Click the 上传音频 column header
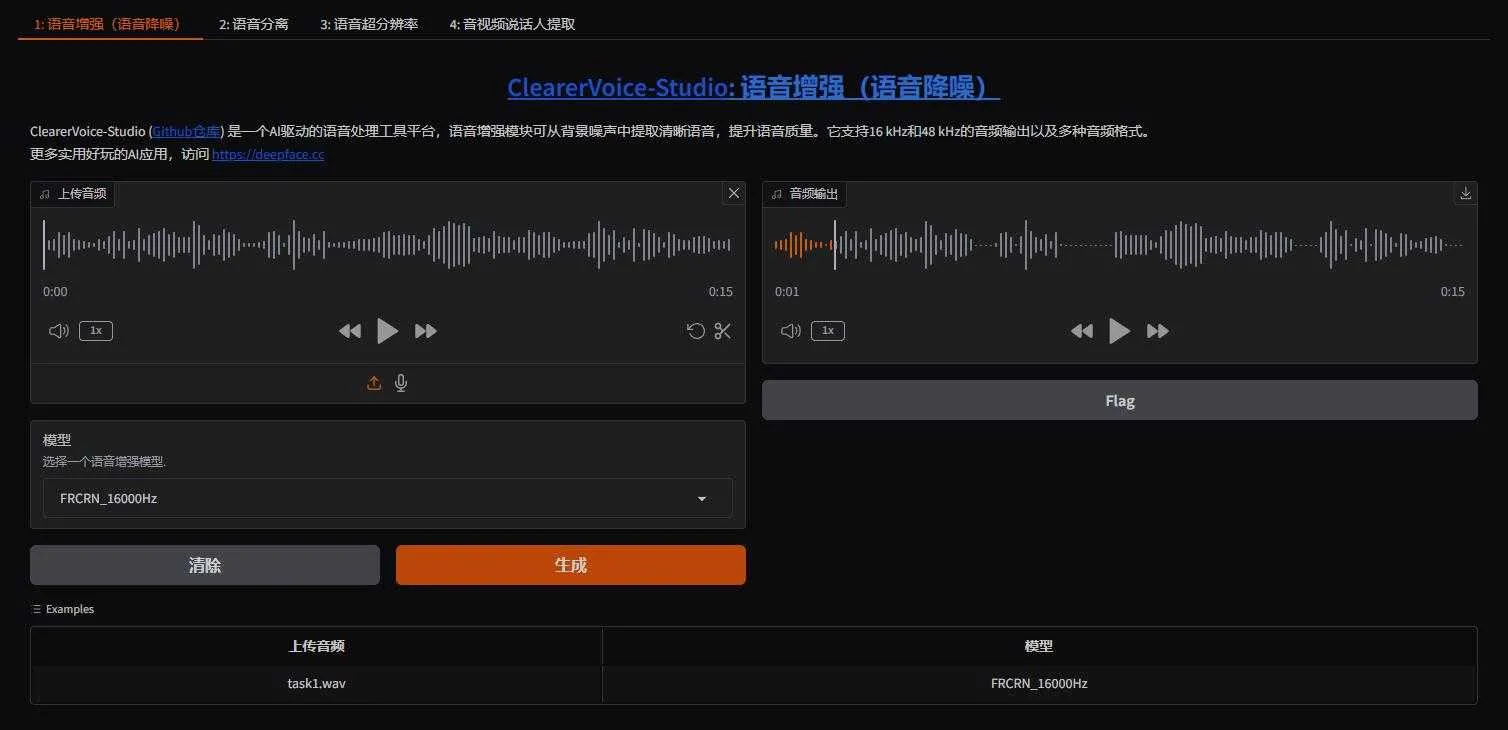This screenshot has width=1508, height=730. click(x=317, y=647)
